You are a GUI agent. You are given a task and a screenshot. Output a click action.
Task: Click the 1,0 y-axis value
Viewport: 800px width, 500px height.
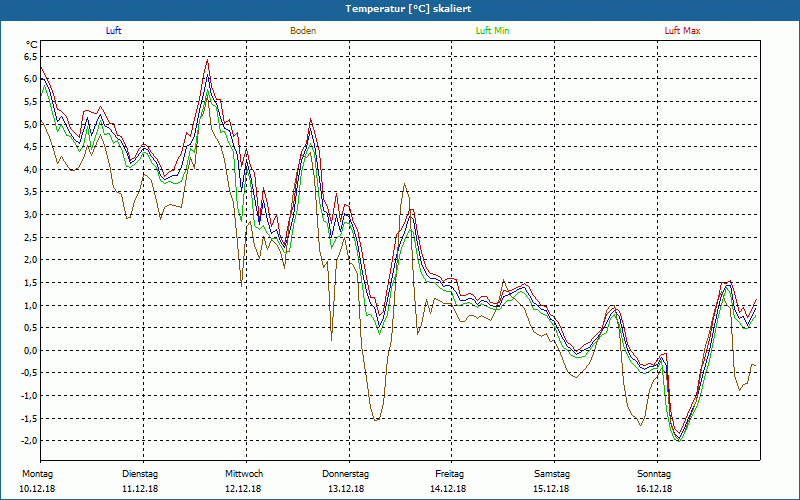[x=31, y=305]
